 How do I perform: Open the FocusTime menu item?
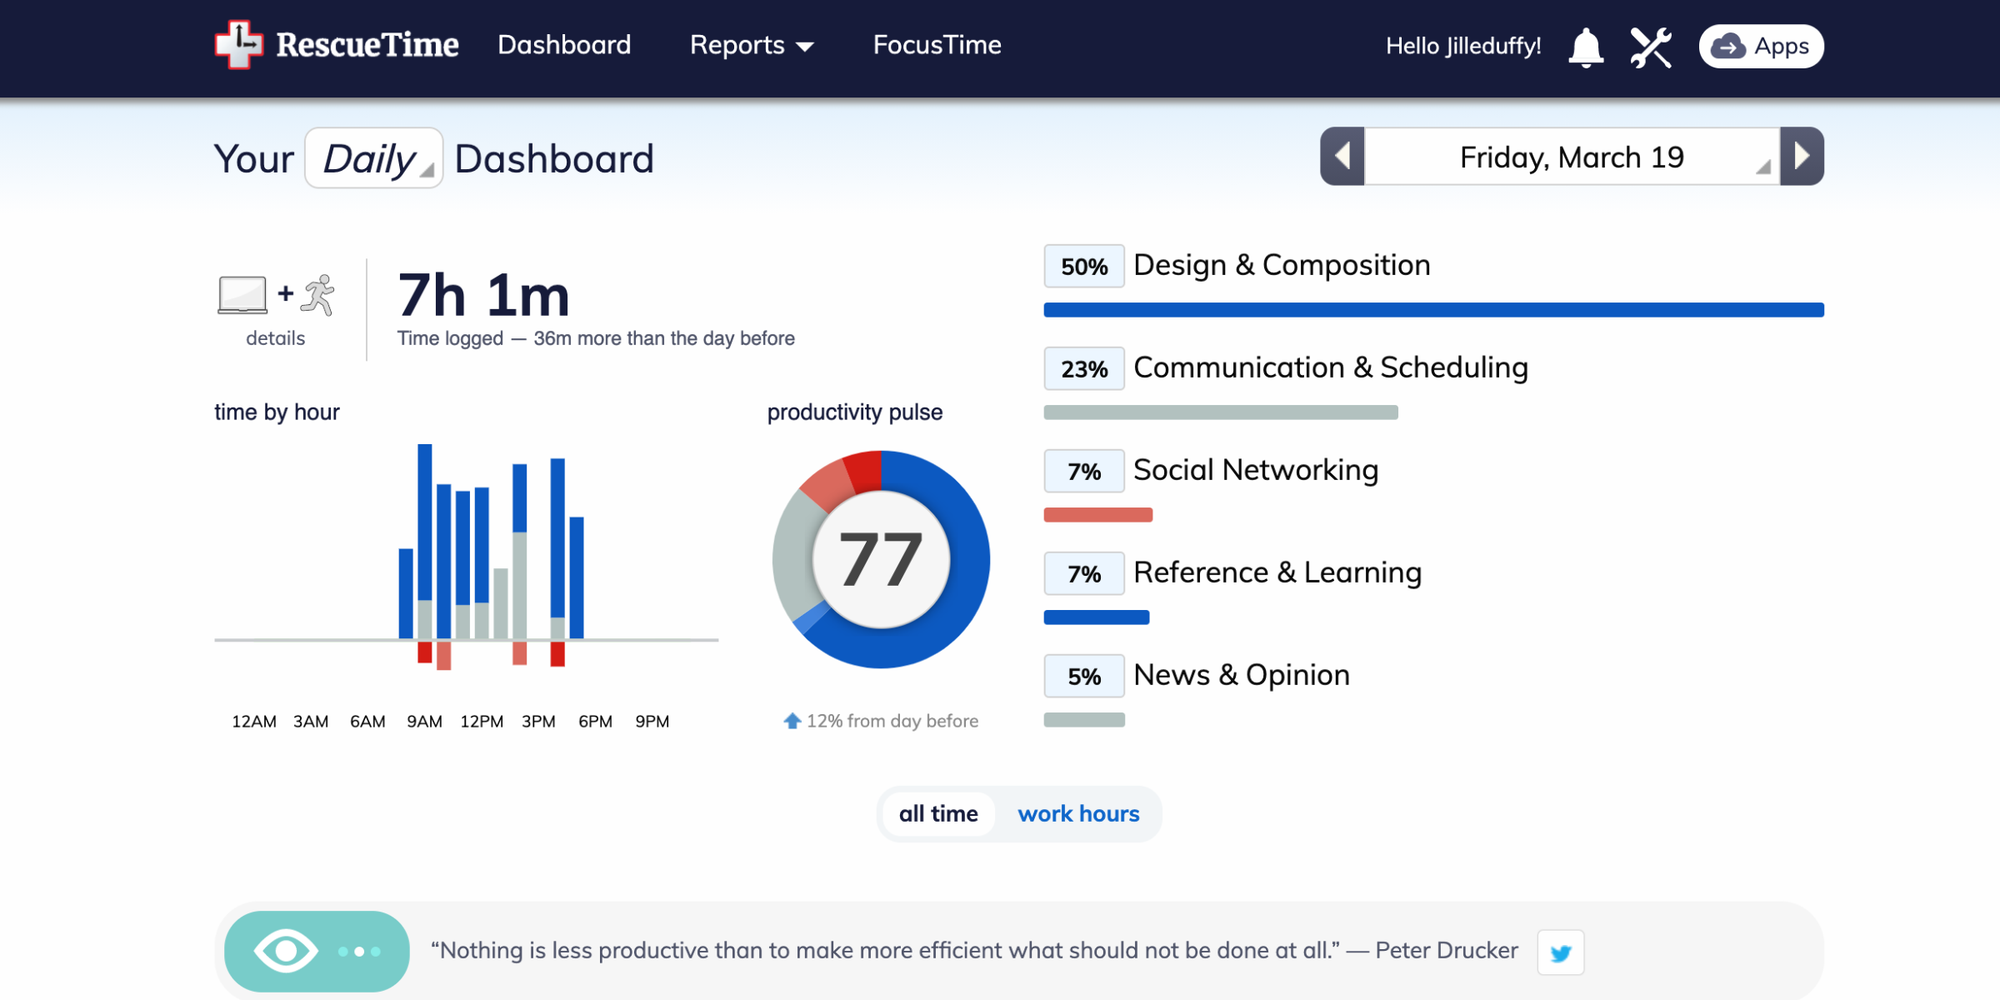point(936,45)
